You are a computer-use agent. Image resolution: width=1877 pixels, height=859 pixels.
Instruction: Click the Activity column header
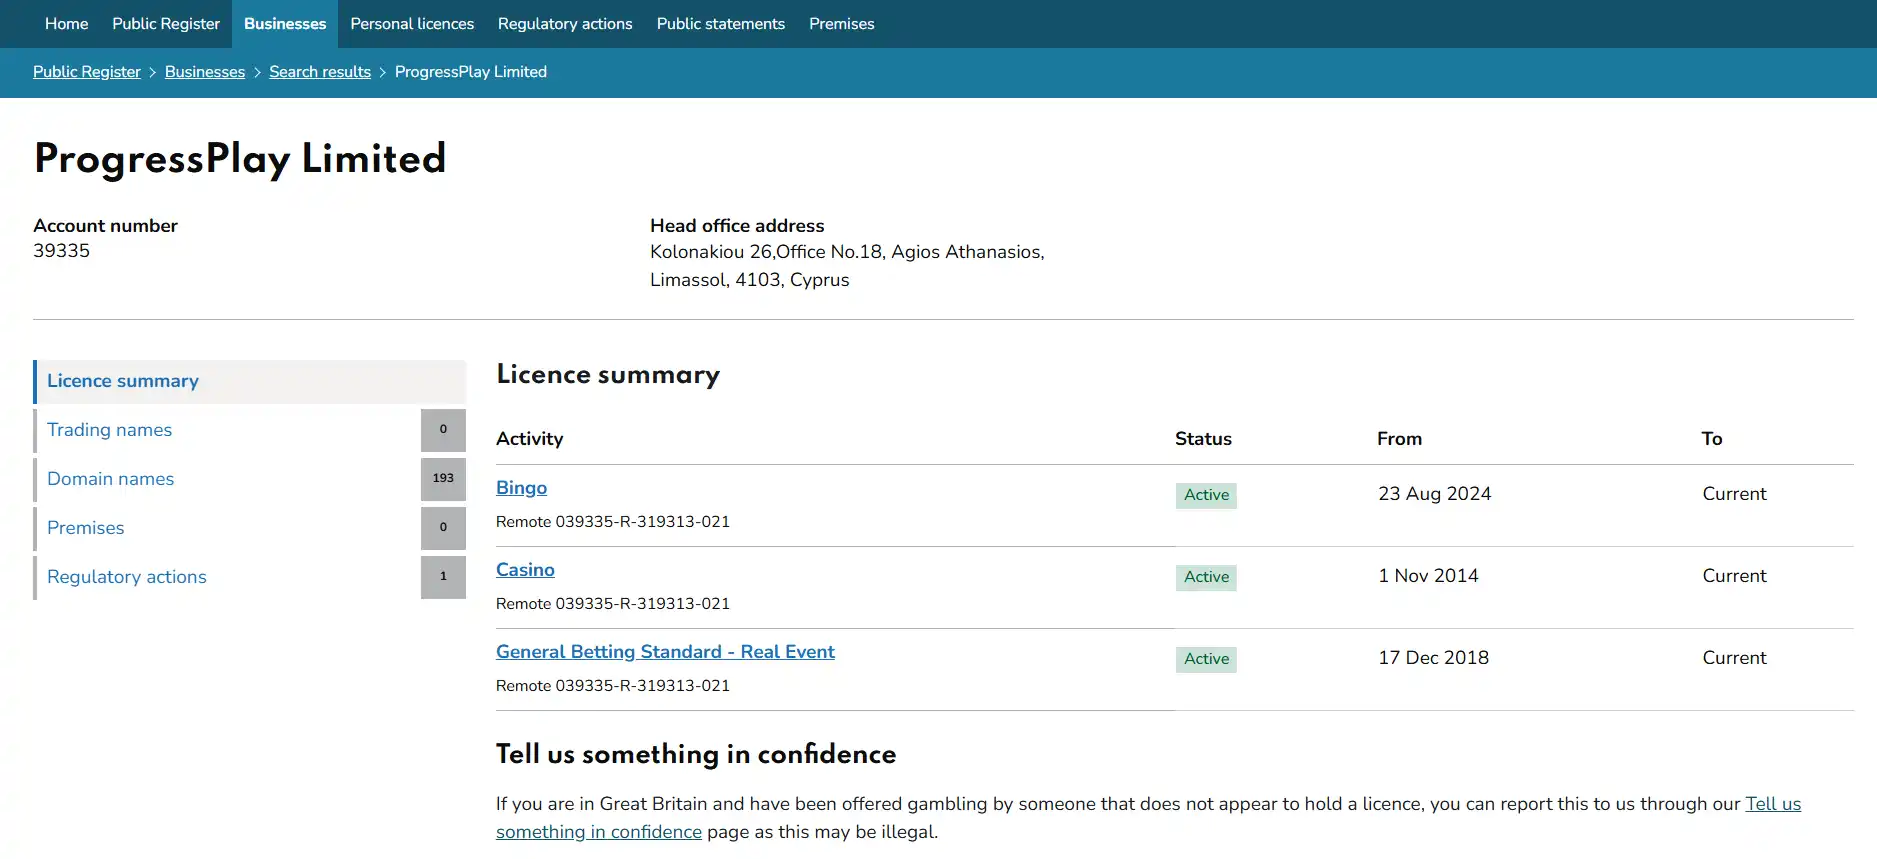tap(530, 439)
